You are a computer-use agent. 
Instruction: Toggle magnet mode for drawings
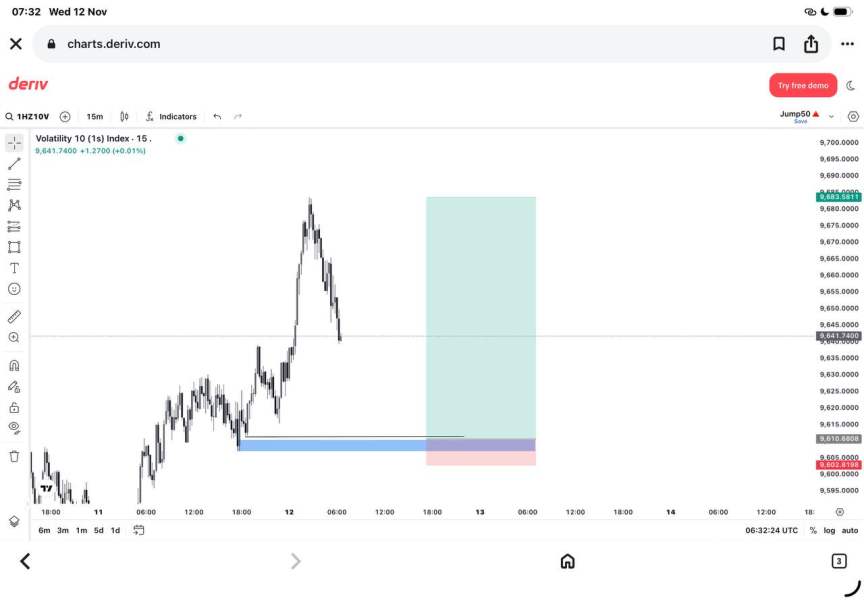click(14, 365)
